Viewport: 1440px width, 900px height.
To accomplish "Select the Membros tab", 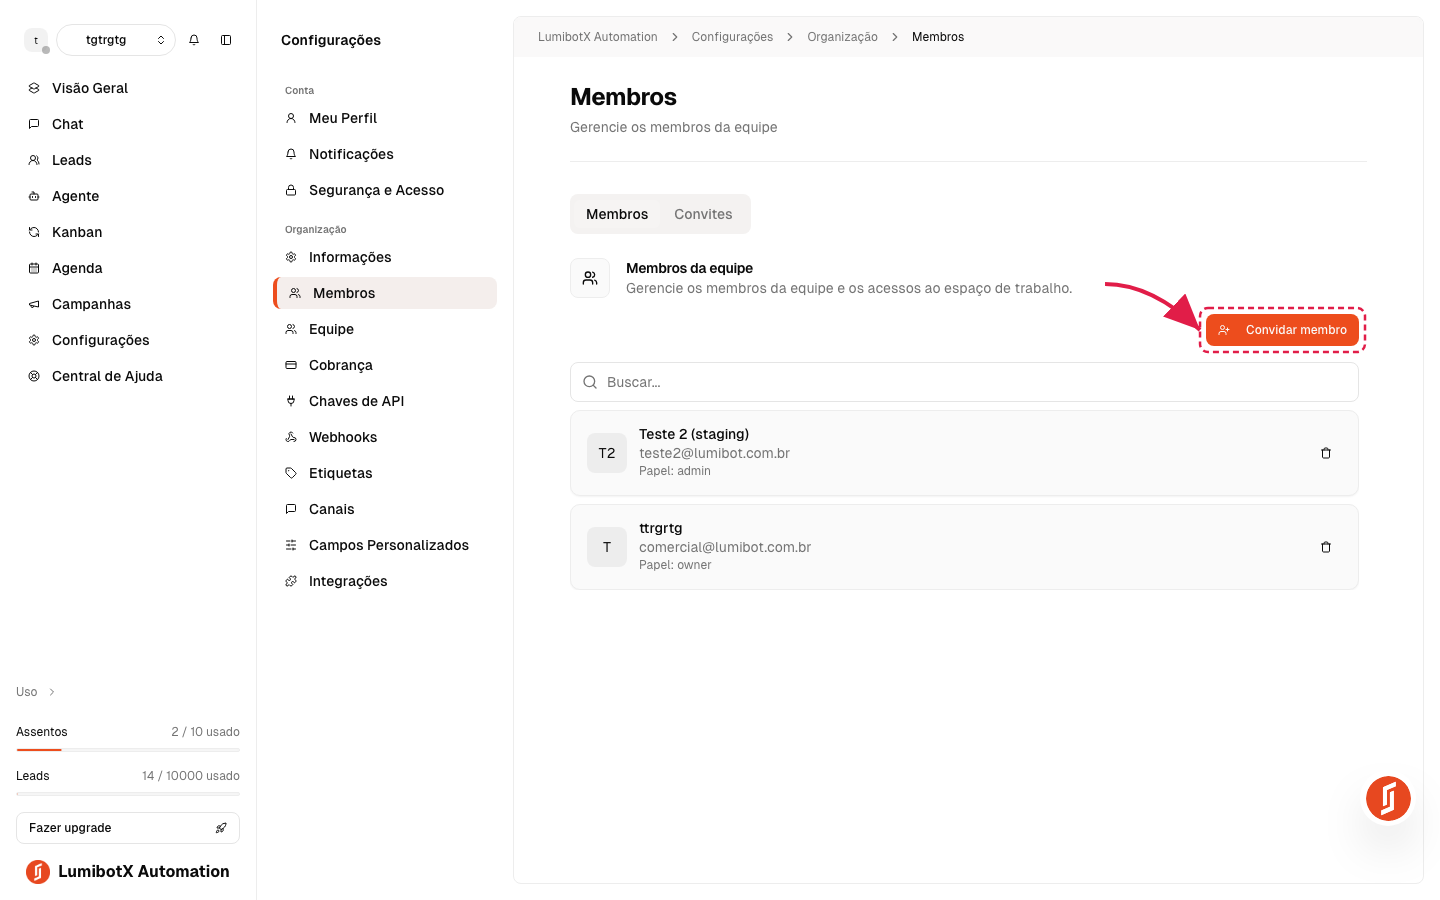I will (x=617, y=214).
